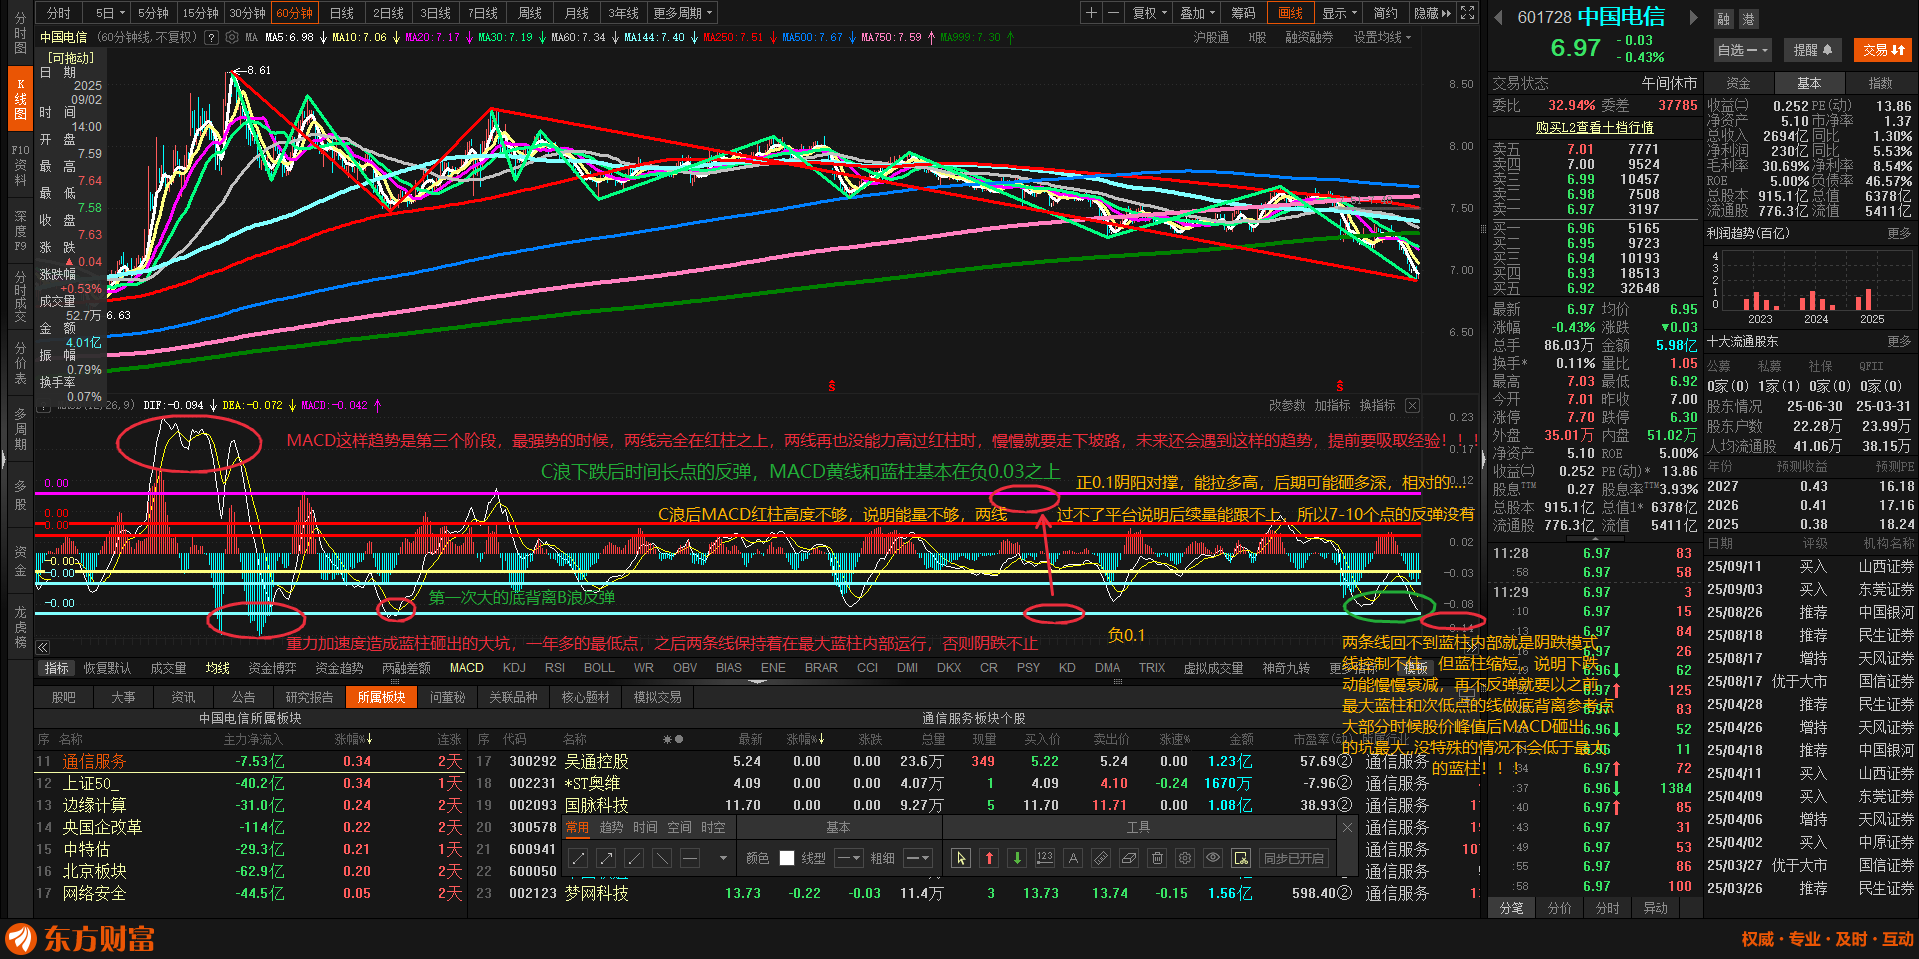
Task: Open the 显示 display dropdown
Action: (1340, 13)
